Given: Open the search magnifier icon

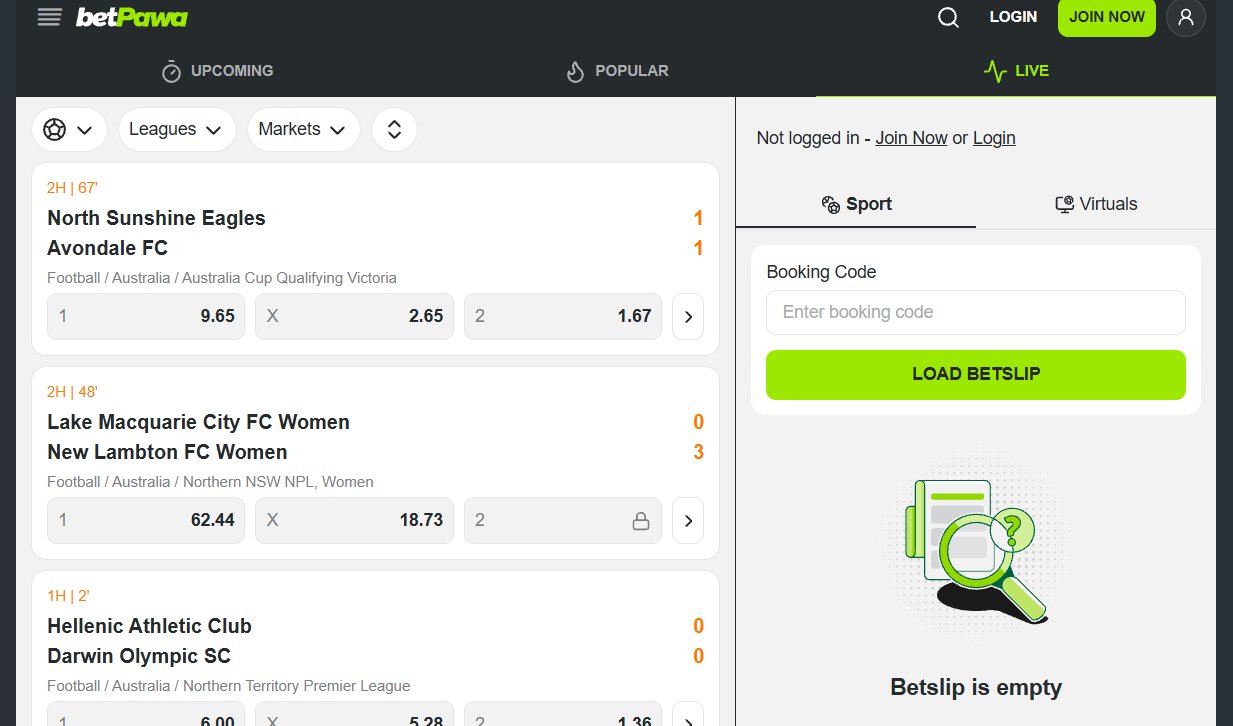Looking at the screenshot, I should click(948, 17).
